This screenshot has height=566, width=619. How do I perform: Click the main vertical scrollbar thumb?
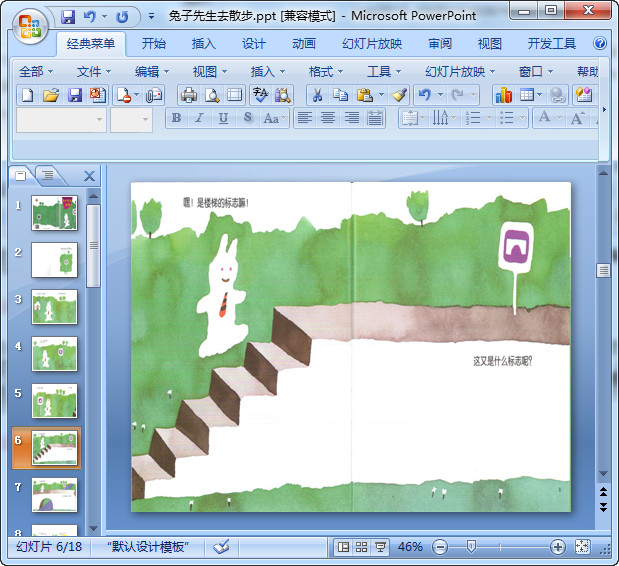[x=603, y=270]
